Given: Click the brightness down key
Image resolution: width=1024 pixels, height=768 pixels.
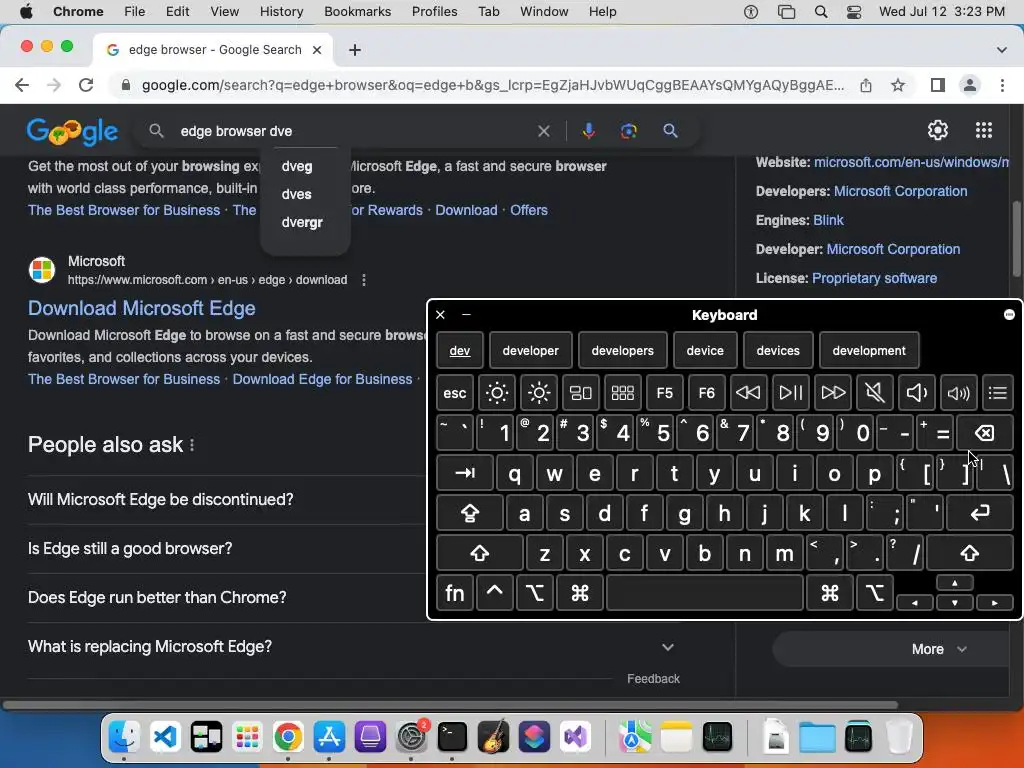Looking at the screenshot, I should coord(496,392).
